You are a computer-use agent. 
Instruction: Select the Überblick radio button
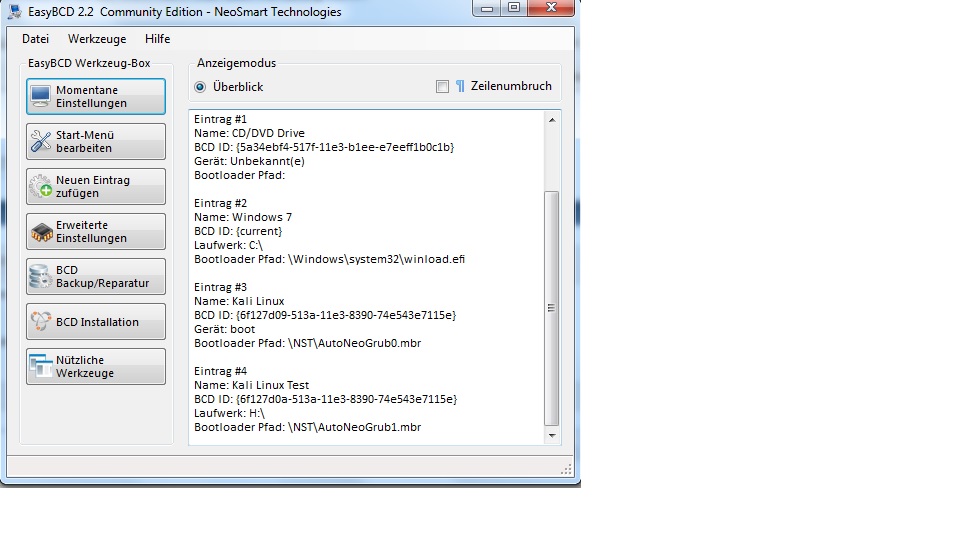click(200, 87)
